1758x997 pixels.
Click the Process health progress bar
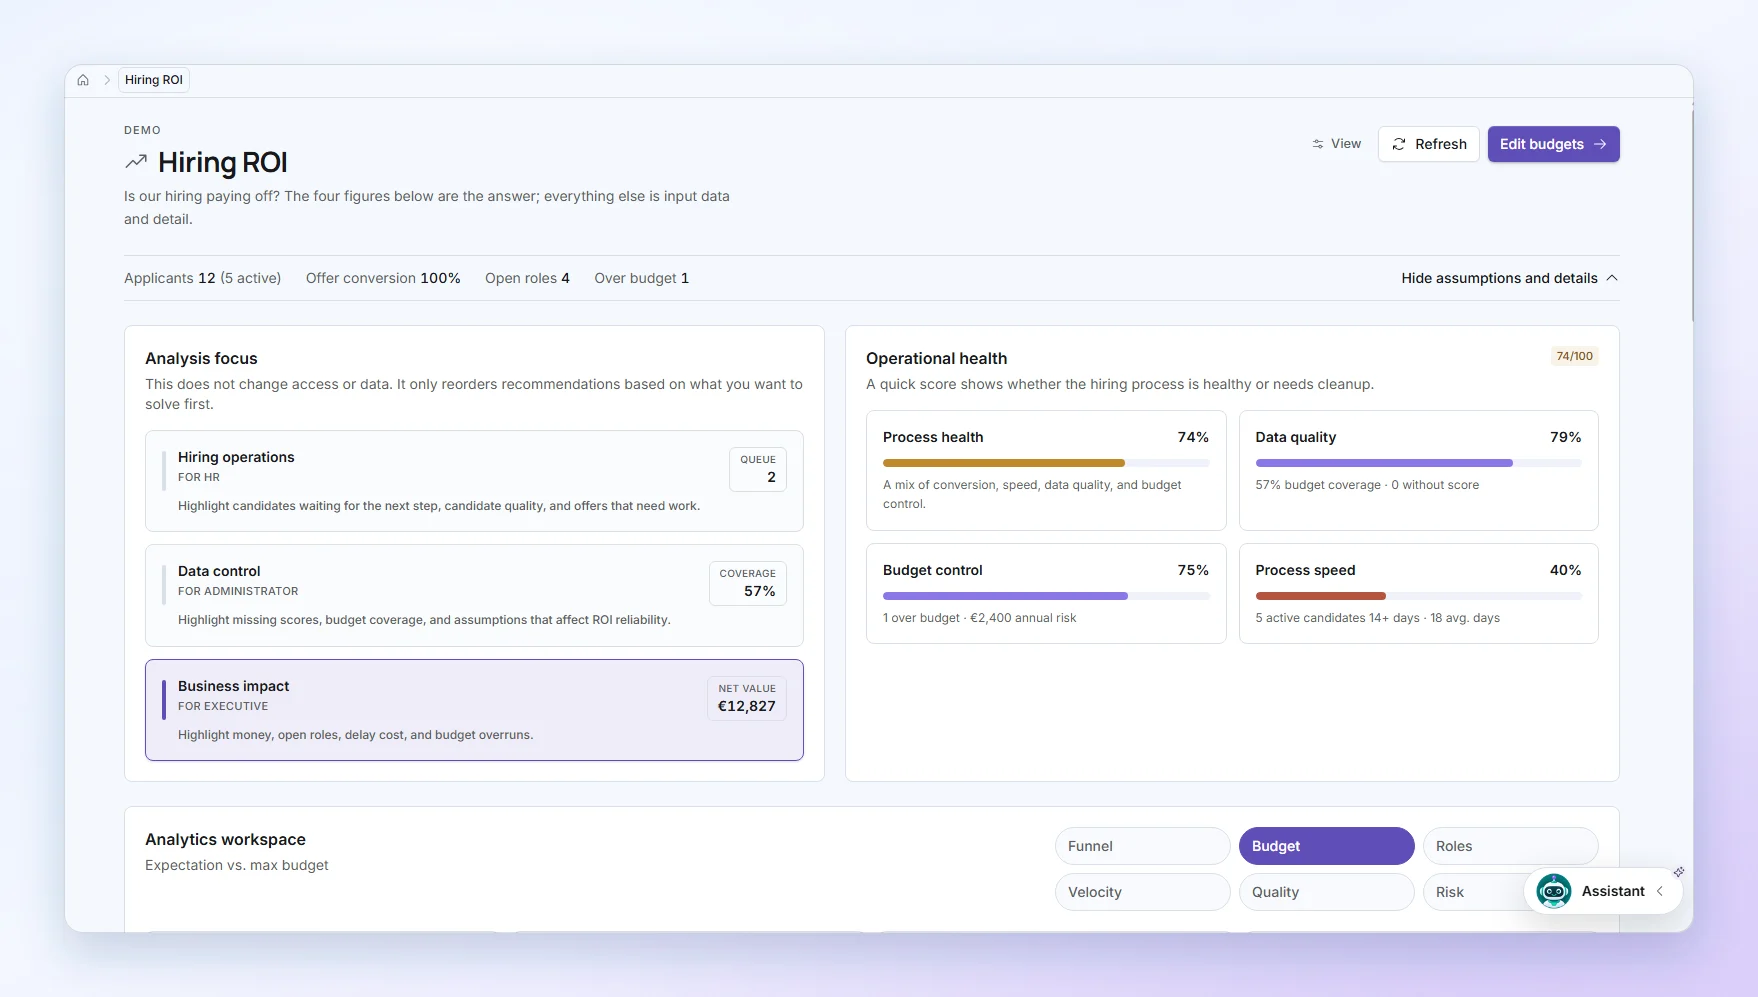(1046, 463)
